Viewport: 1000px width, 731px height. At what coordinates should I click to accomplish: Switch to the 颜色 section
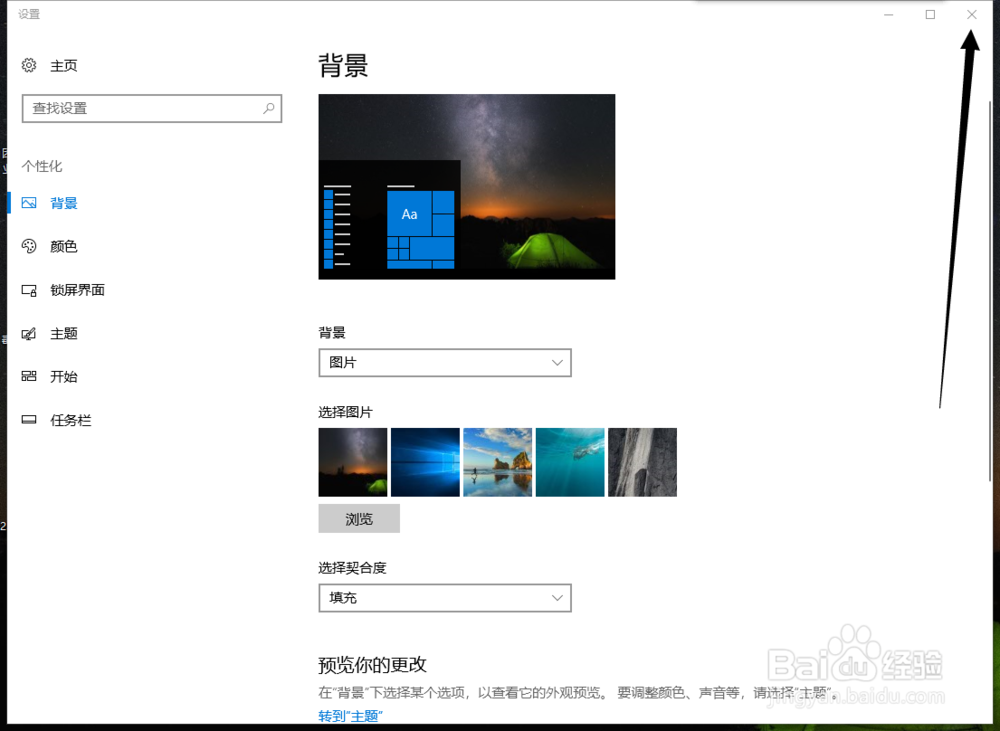(62, 246)
